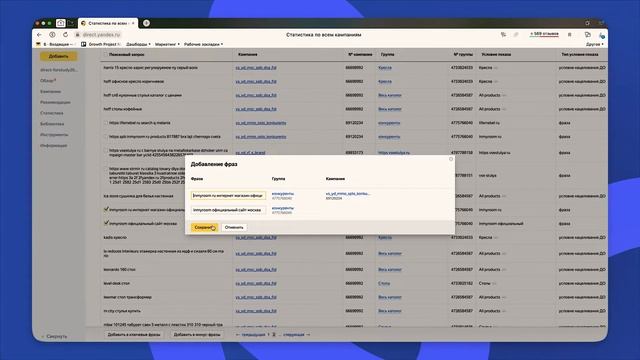Open the 'Весь каталог' group link in the leonardo row
Screen dimensions: 640x360
[390, 269]
